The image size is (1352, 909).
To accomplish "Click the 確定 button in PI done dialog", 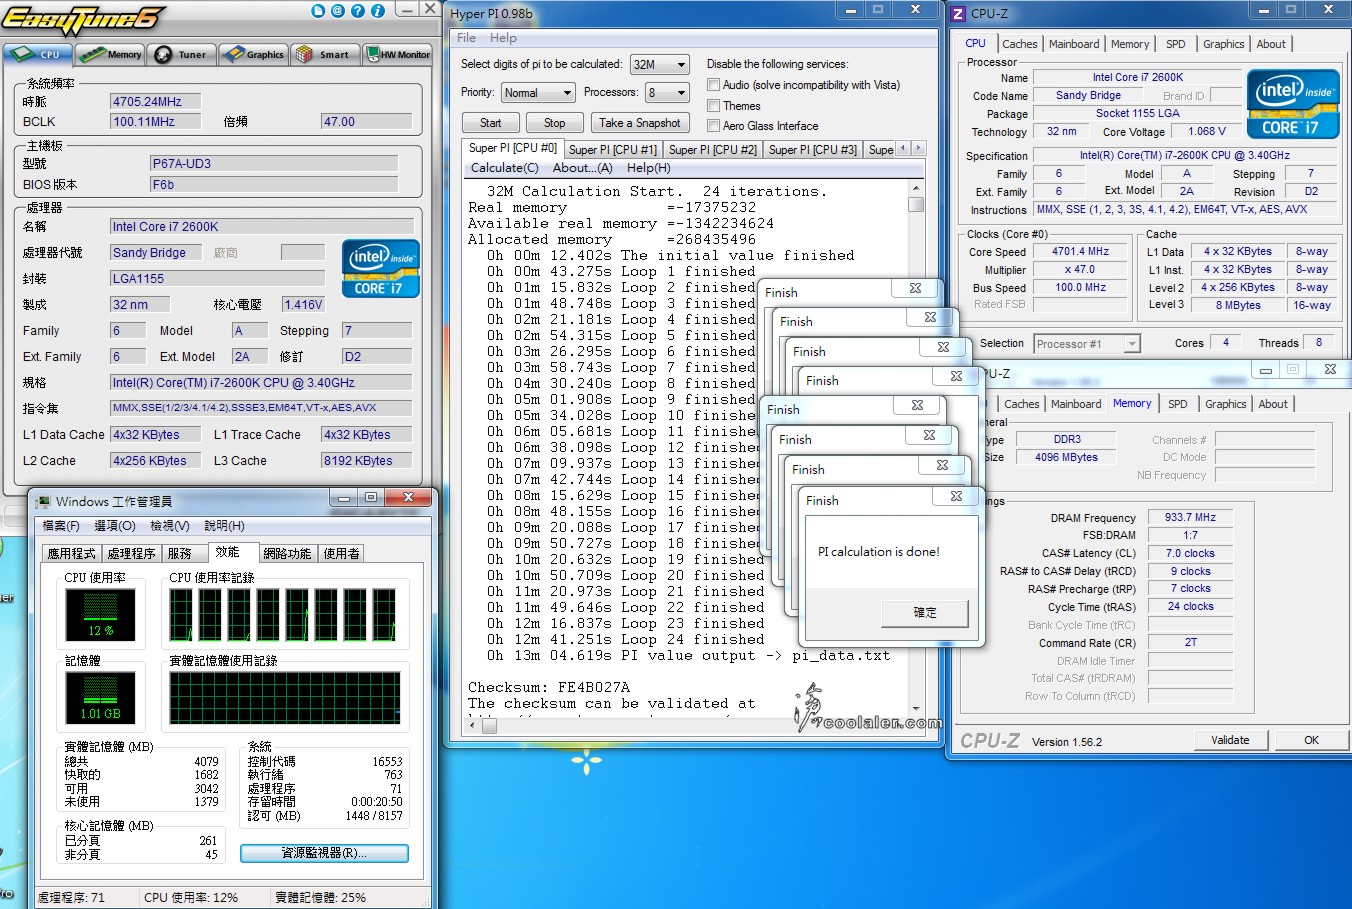I will [x=925, y=612].
